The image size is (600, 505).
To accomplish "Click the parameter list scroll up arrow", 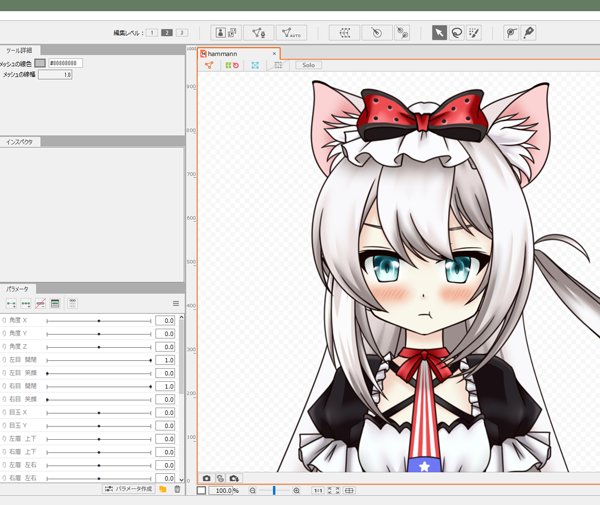I will click(x=181, y=317).
